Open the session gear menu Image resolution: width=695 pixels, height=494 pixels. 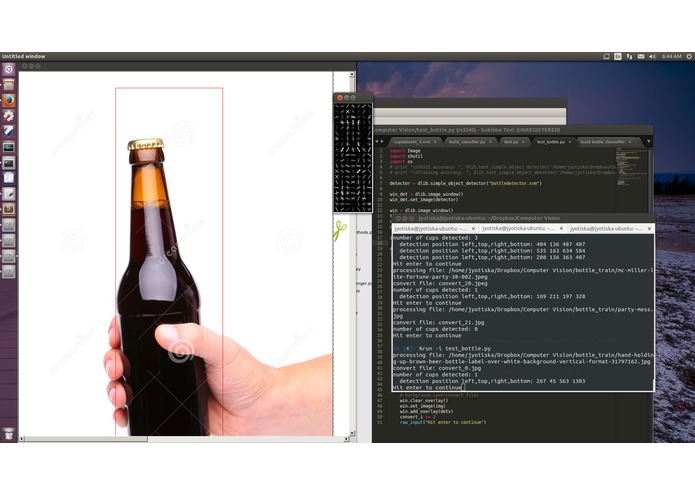pyautogui.click(x=689, y=56)
